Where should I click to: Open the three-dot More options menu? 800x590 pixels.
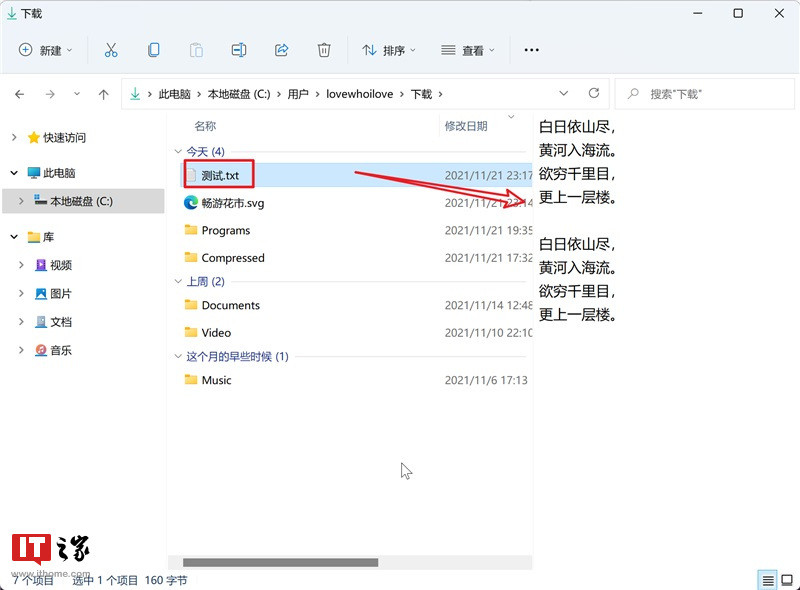coord(532,50)
